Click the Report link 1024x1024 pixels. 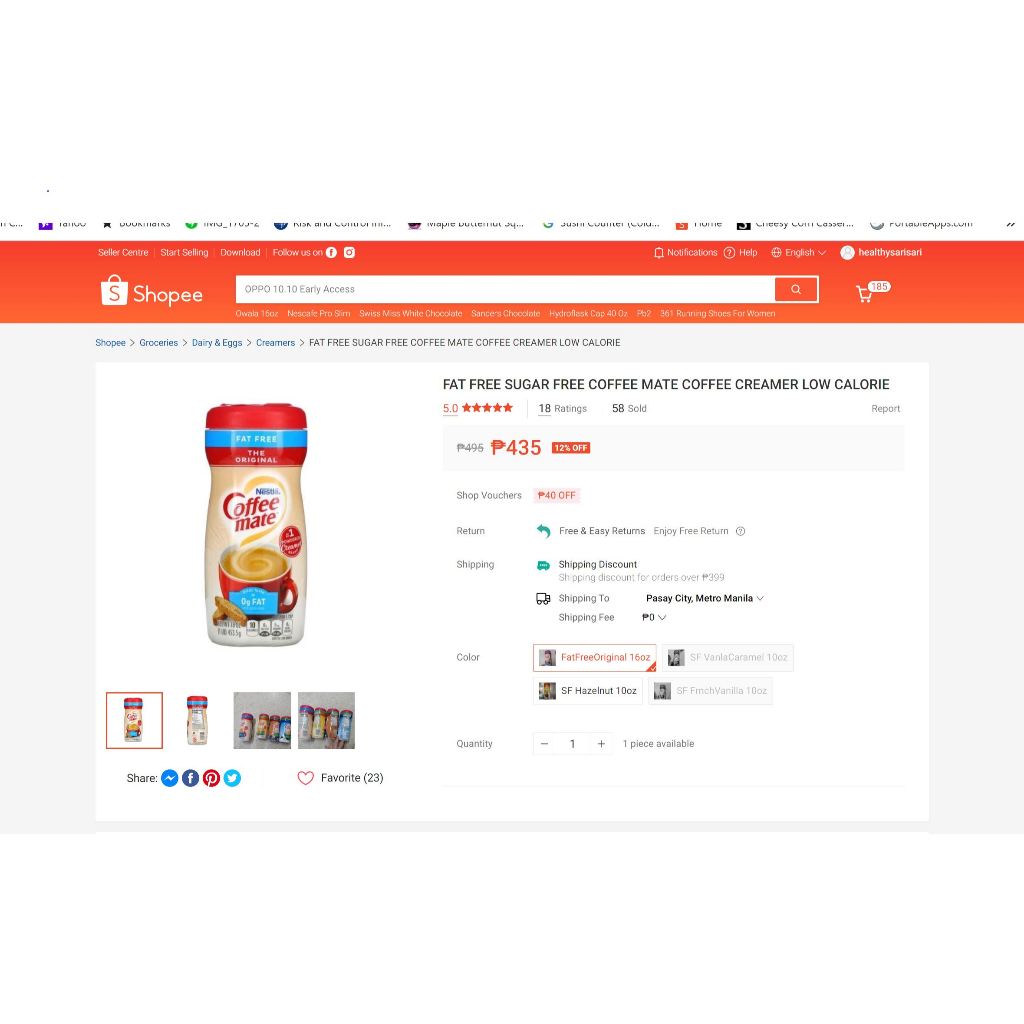click(x=886, y=409)
